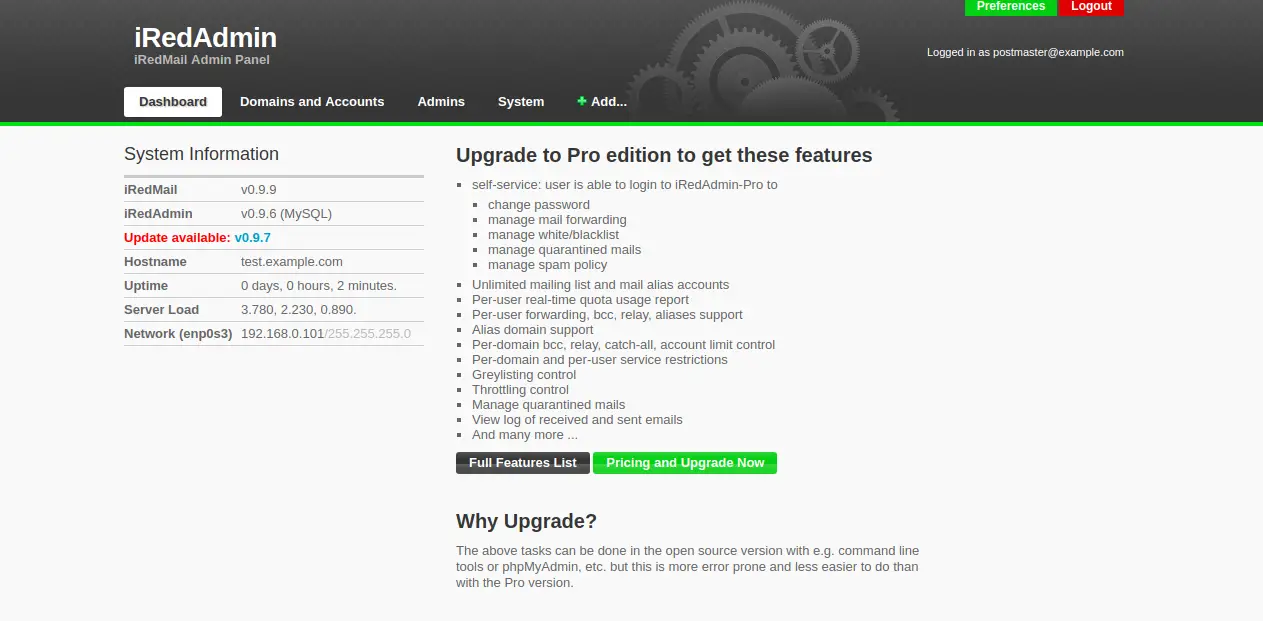Click the manage quarantined mails sub-item
The width and height of the screenshot is (1263, 621).
click(x=564, y=250)
